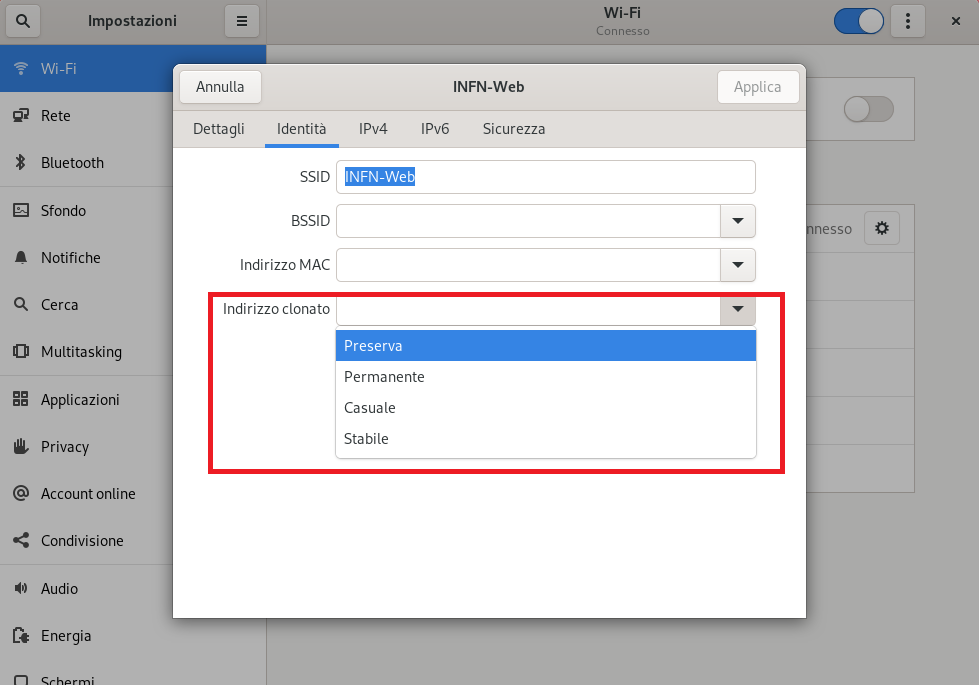Open the Sfondo panel label
The height and width of the screenshot is (685, 979).
click(x=63, y=210)
